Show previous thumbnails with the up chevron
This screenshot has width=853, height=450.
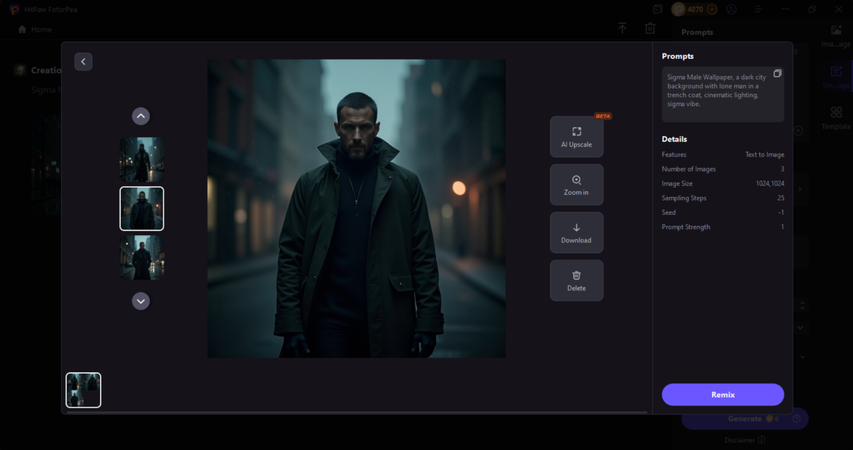click(x=141, y=116)
